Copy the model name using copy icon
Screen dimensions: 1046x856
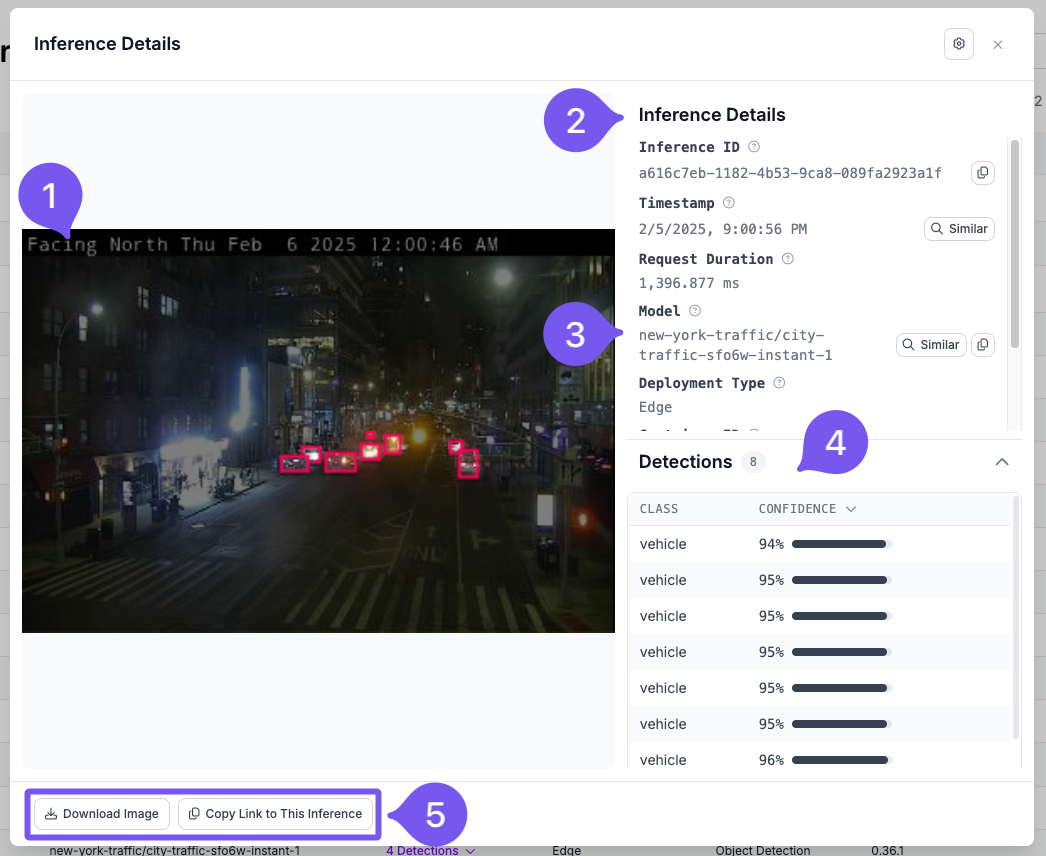pos(982,345)
